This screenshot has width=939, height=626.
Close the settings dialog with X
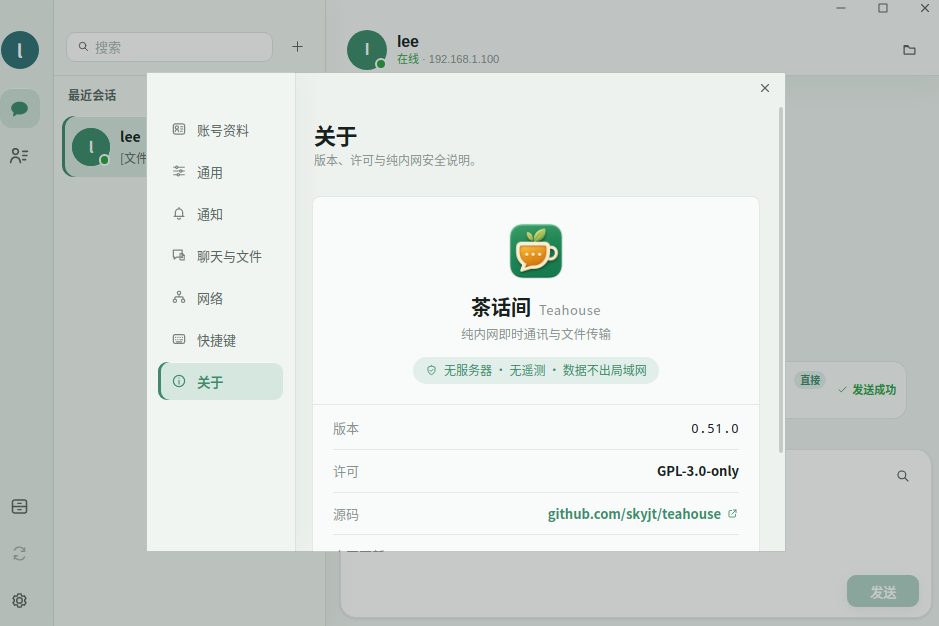pyautogui.click(x=765, y=88)
